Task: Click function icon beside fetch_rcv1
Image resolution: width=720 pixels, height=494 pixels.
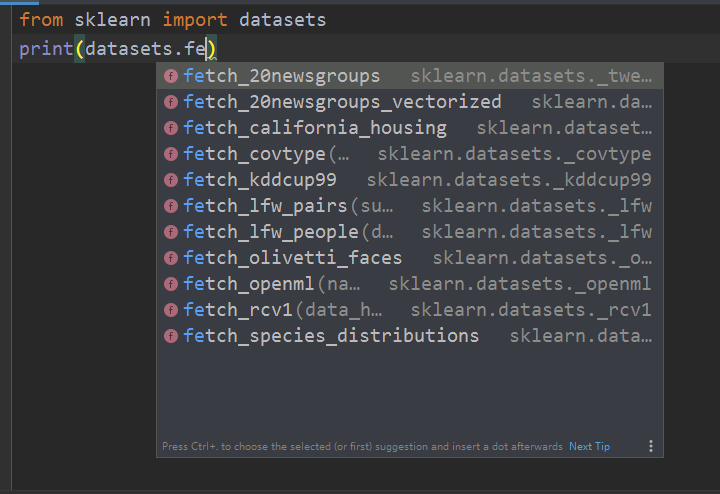Action: [x=171, y=310]
